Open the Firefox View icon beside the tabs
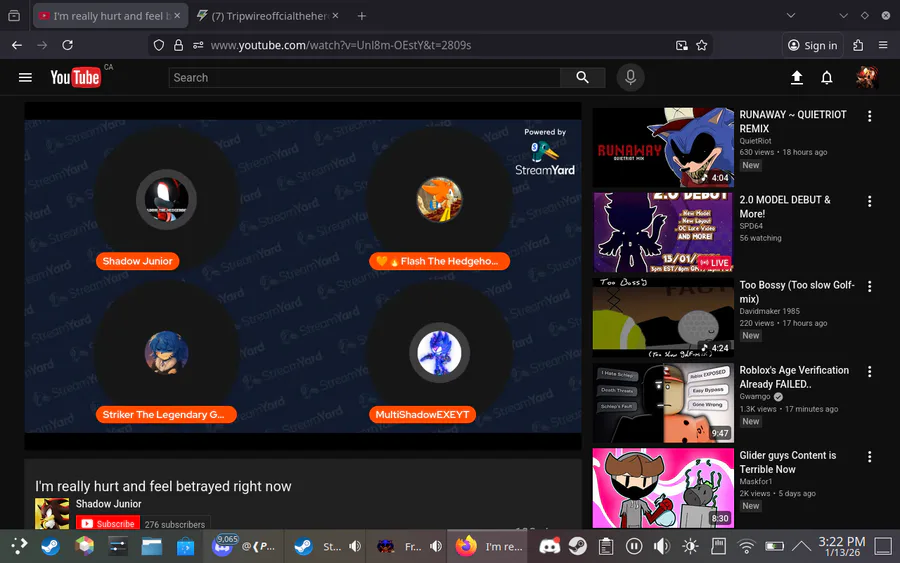 14,16
